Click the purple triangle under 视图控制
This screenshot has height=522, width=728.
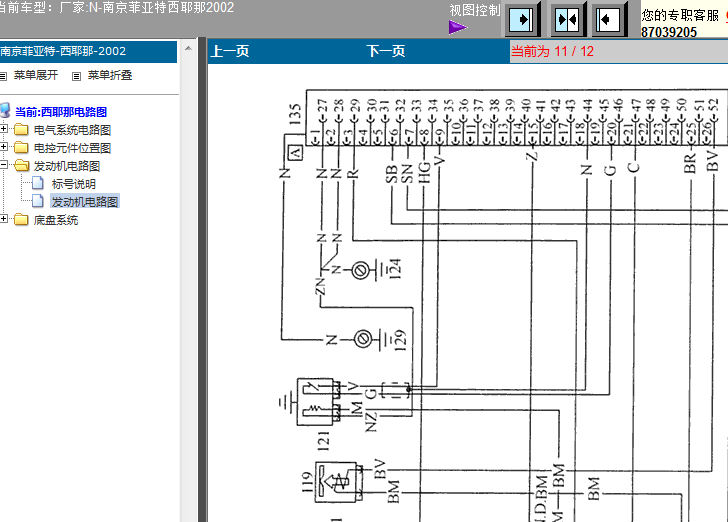pos(457,27)
